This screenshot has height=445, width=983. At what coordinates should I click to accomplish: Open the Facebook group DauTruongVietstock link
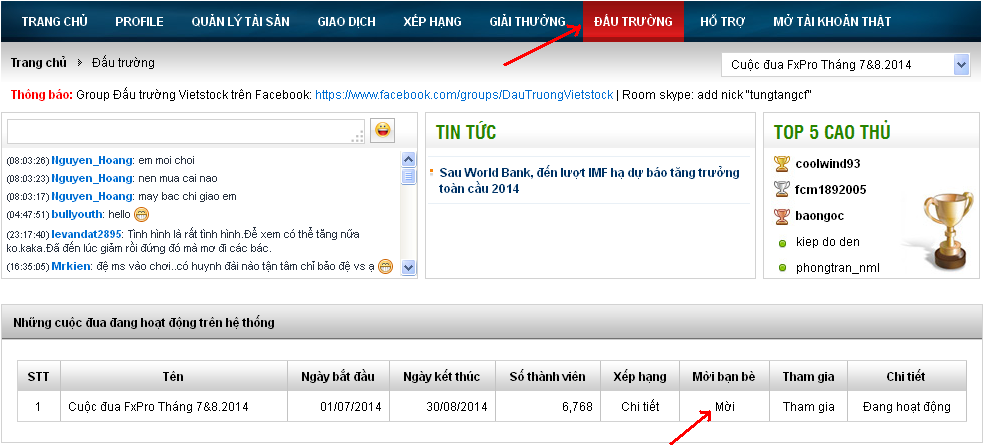(464, 95)
